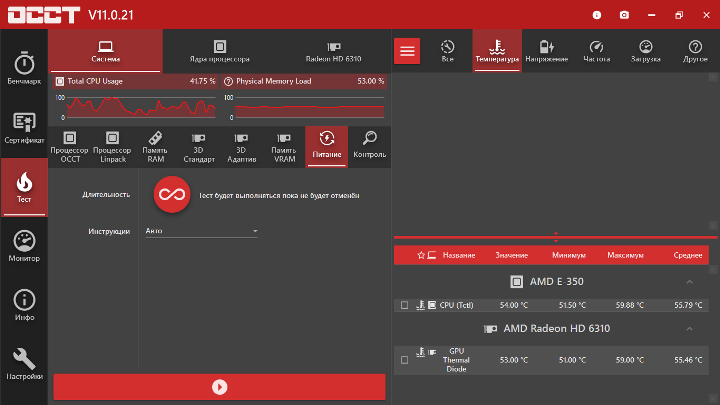Screen dimensions: 720x405
Task: Select the Питание power test
Action: point(327,147)
